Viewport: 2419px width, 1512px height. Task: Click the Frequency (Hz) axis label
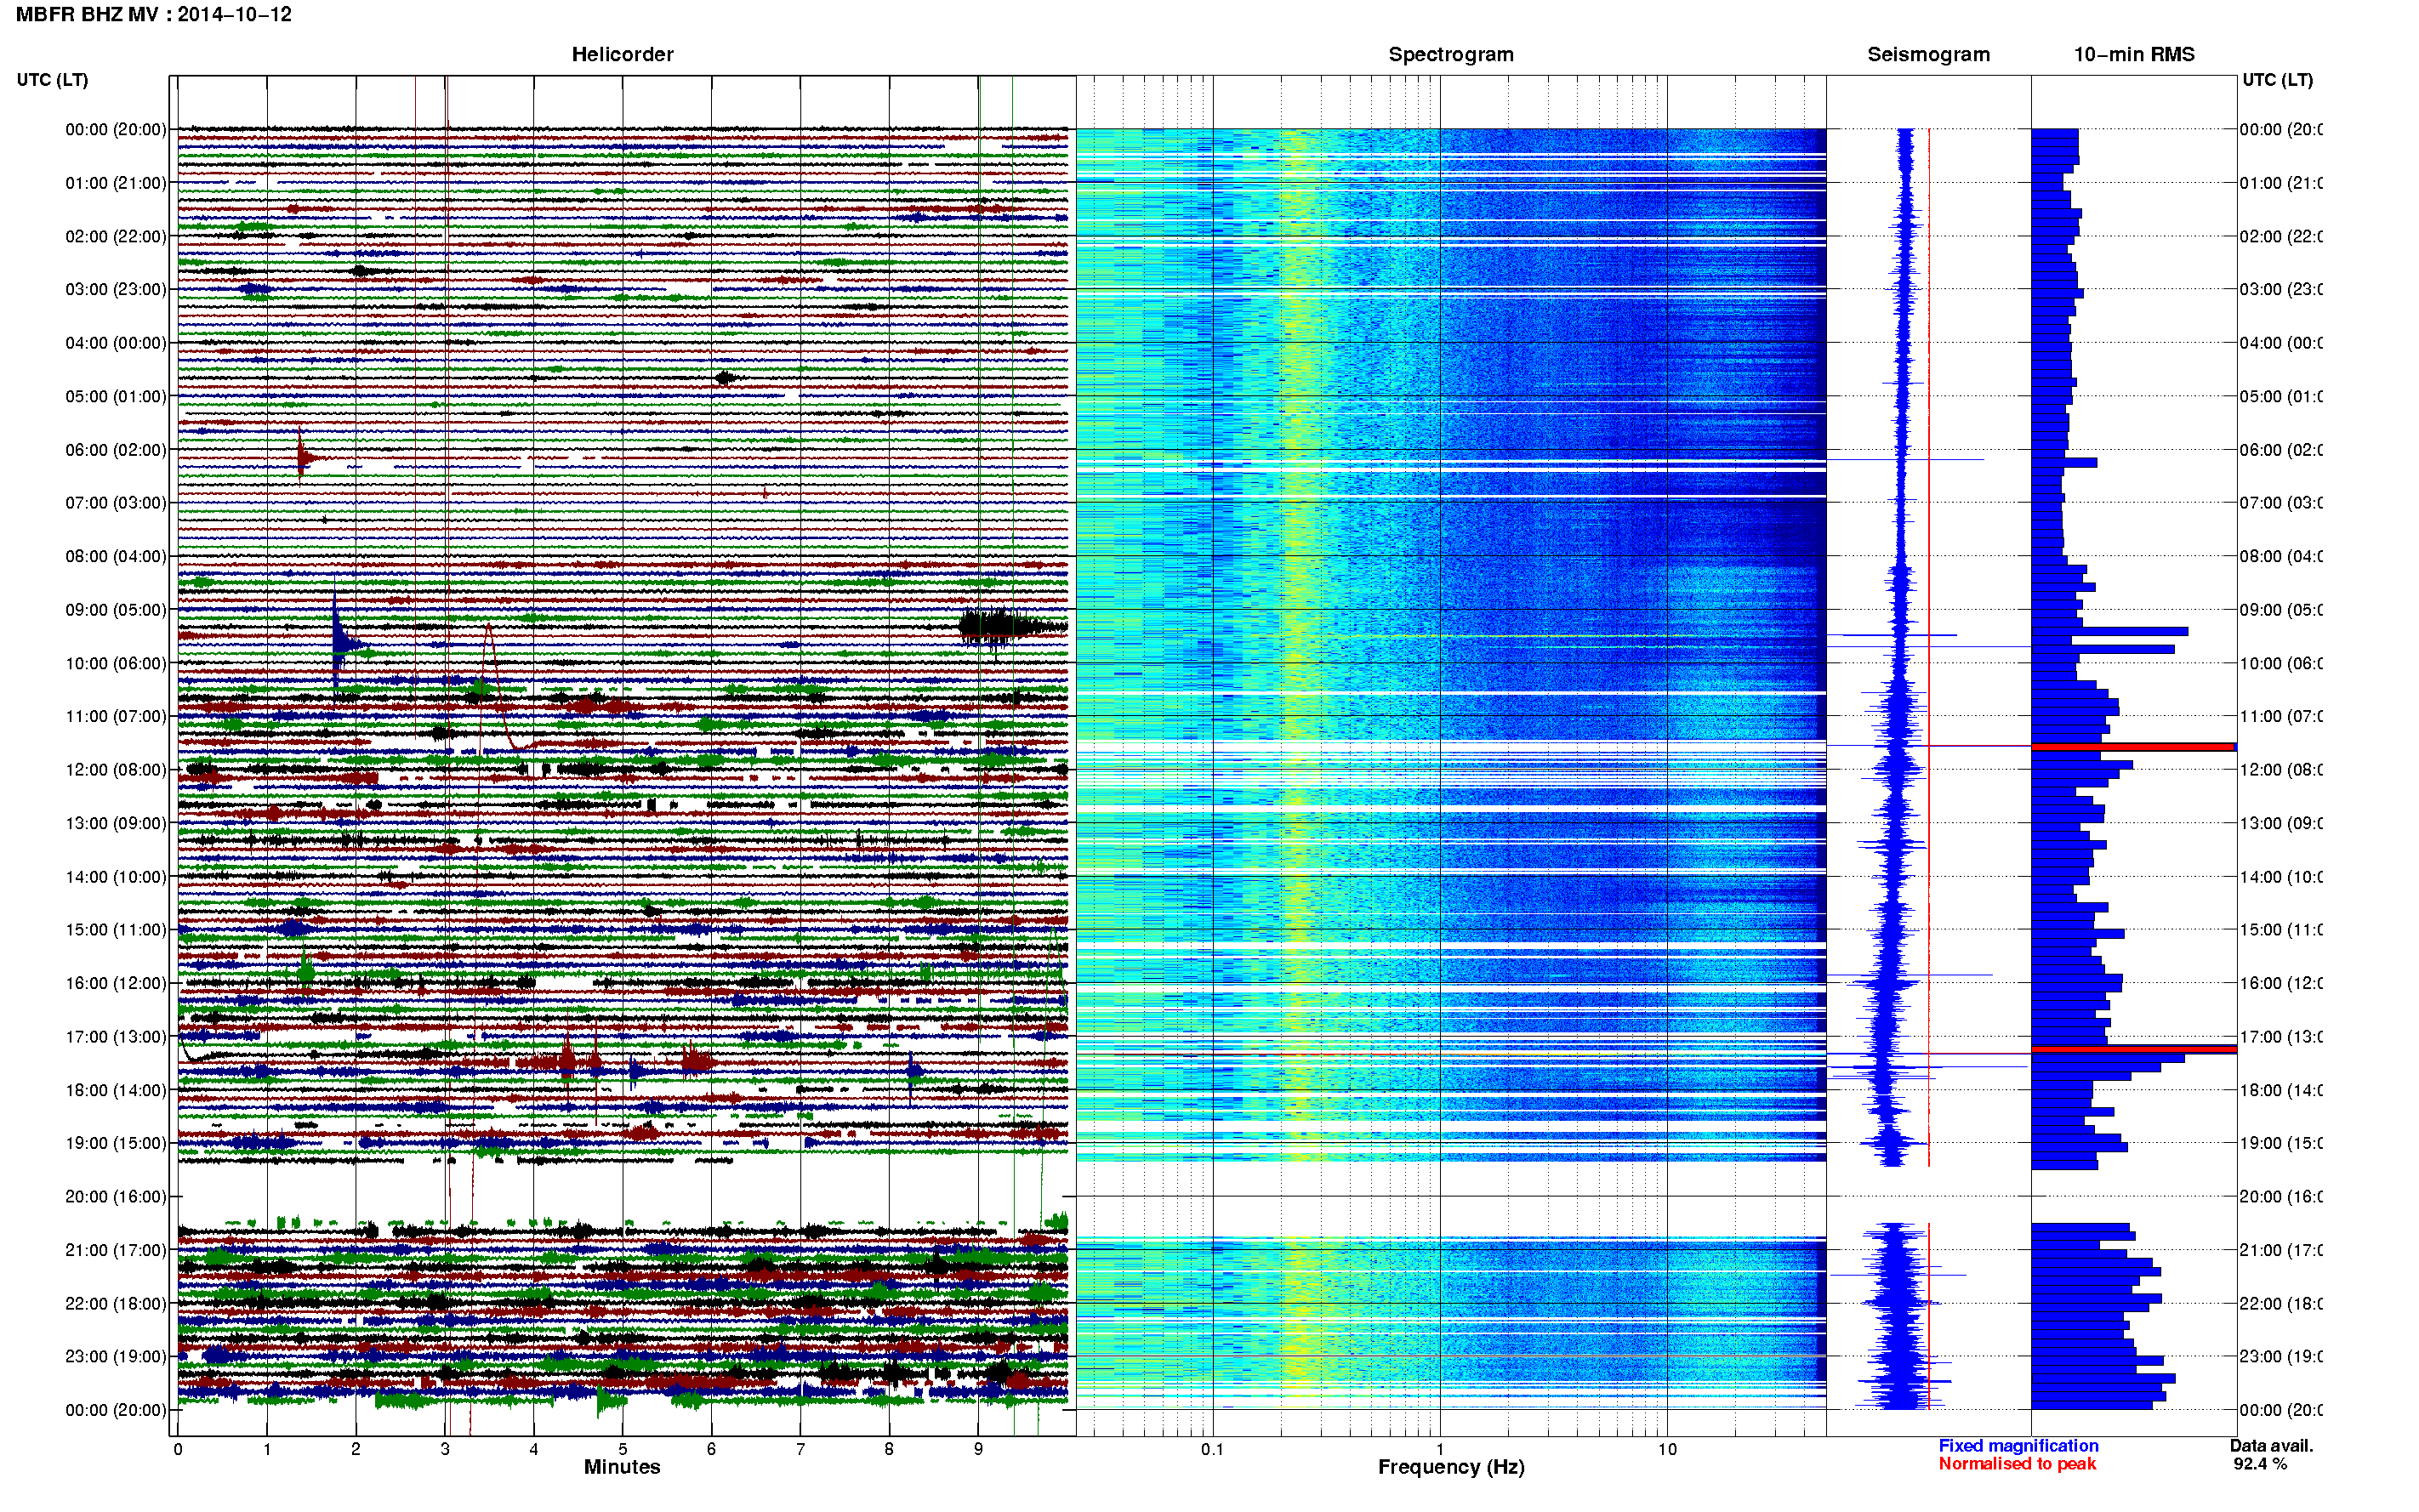(1451, 1467)
